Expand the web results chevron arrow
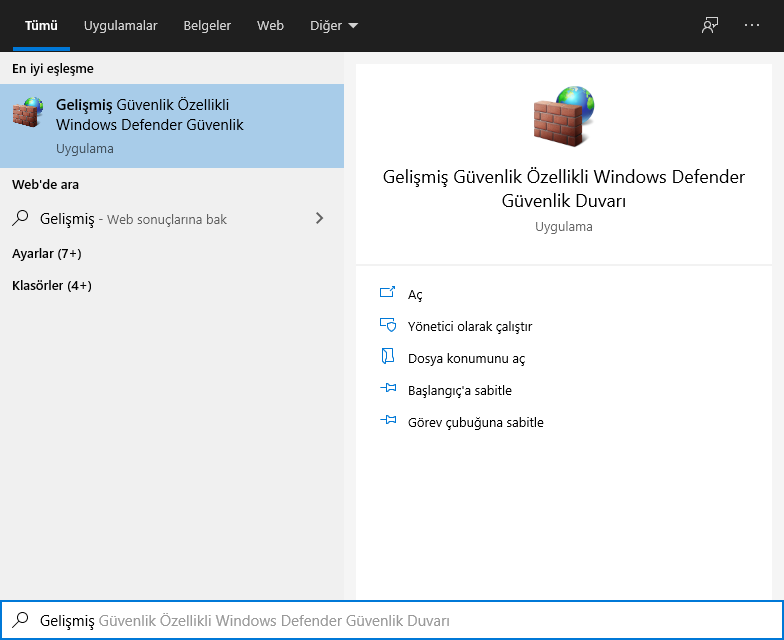Image resolution: width=784 pixels, height=640 pixels. tap(320, 218)
